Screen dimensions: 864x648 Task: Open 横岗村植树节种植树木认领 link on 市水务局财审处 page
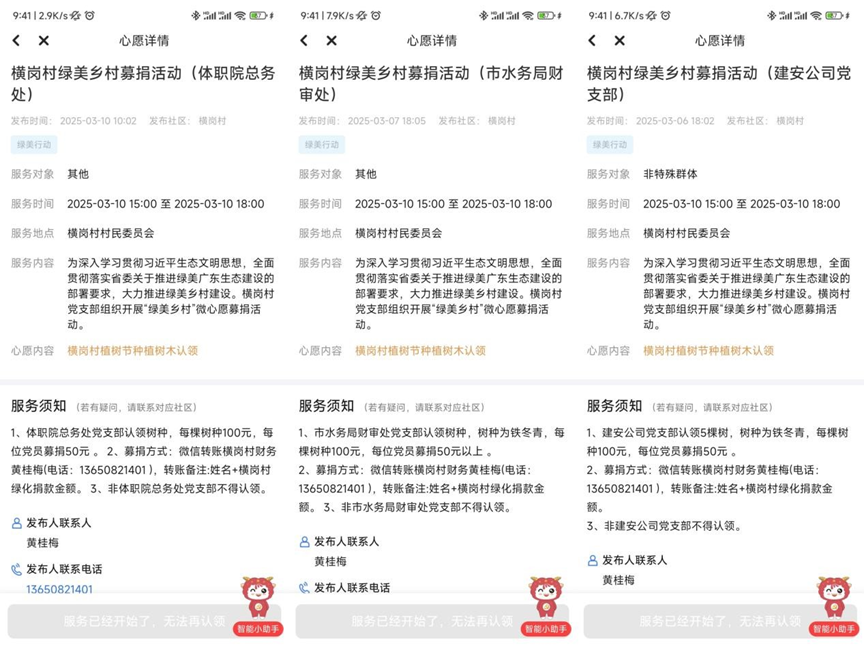point(420,351)
